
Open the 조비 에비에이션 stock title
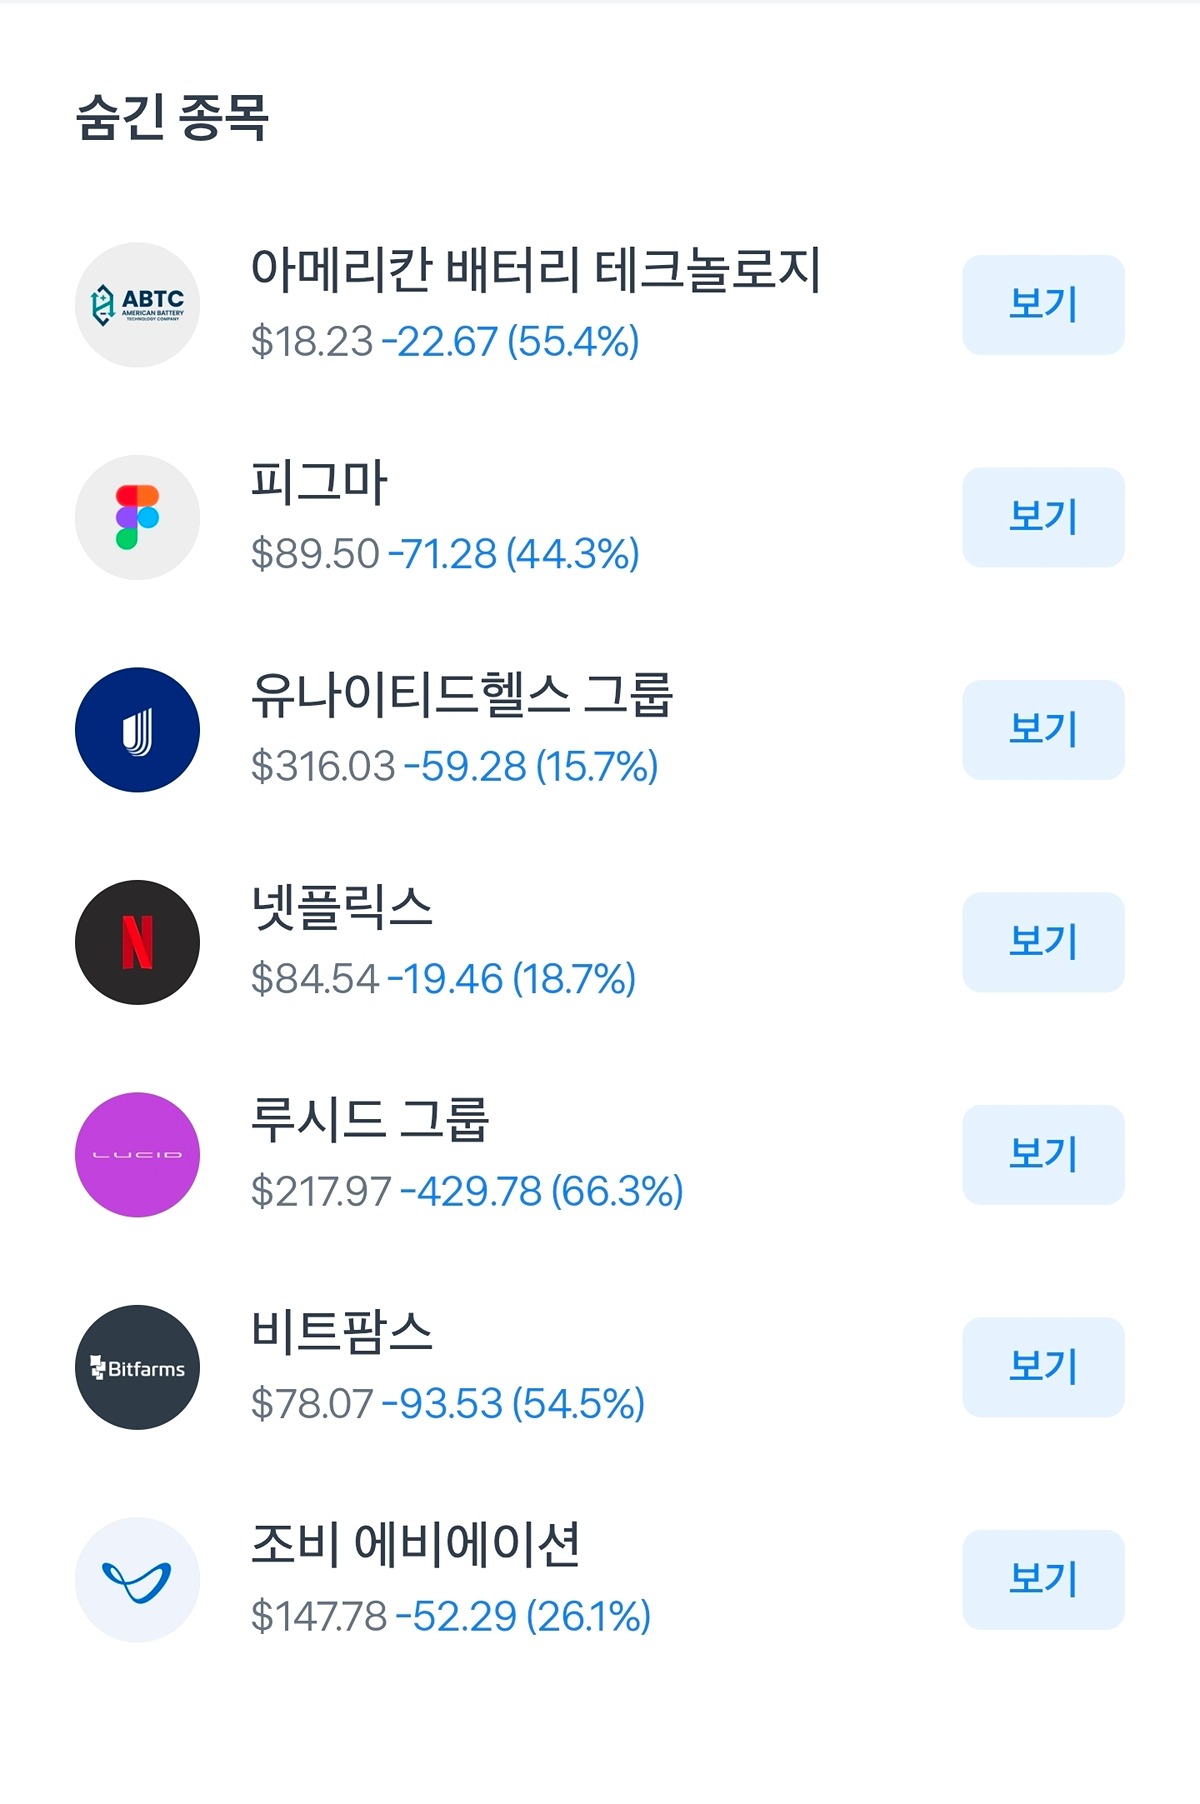click(x=415, y=1545)
